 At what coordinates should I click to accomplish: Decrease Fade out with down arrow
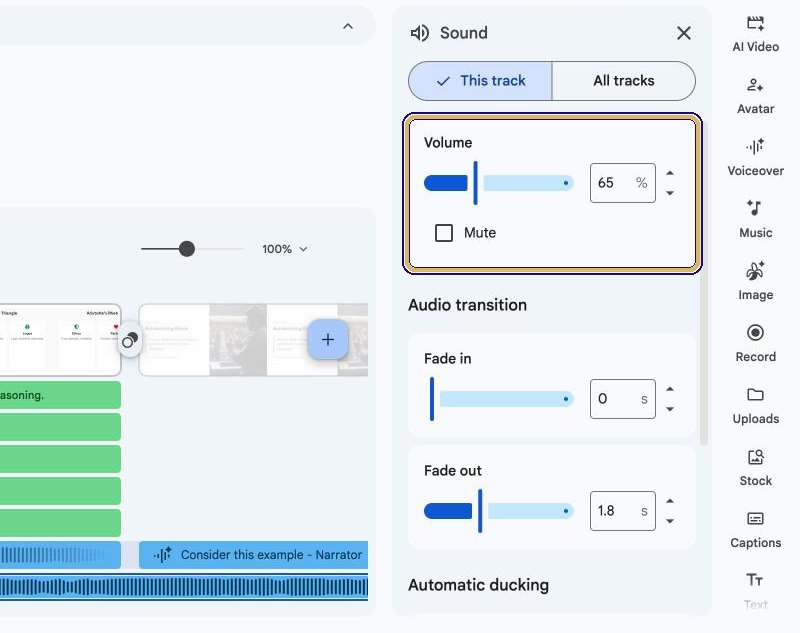tap(670, 521)
